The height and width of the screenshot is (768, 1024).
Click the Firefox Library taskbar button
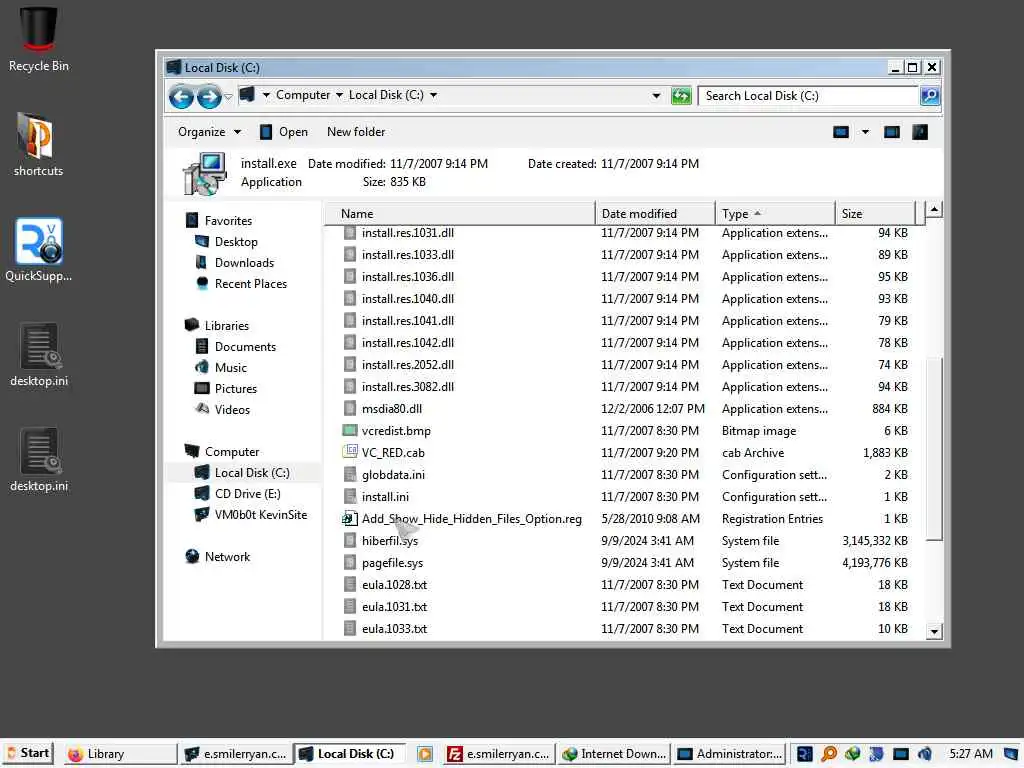[x=120, y=754]
